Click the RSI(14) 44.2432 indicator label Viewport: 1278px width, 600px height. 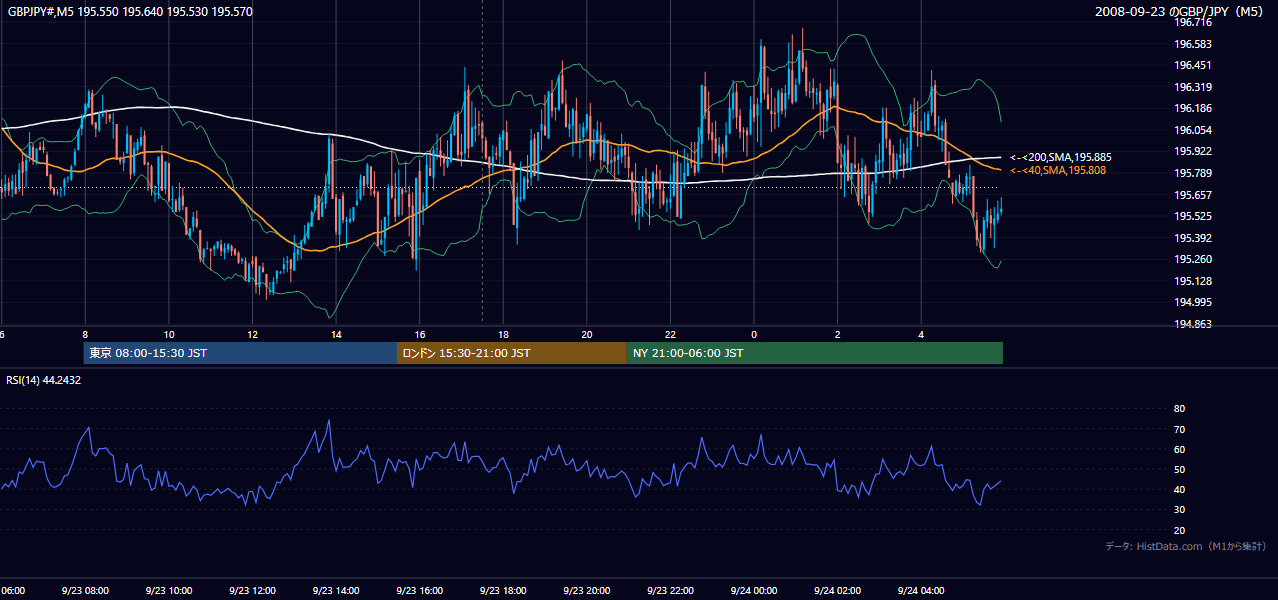(x=44, y=380)
